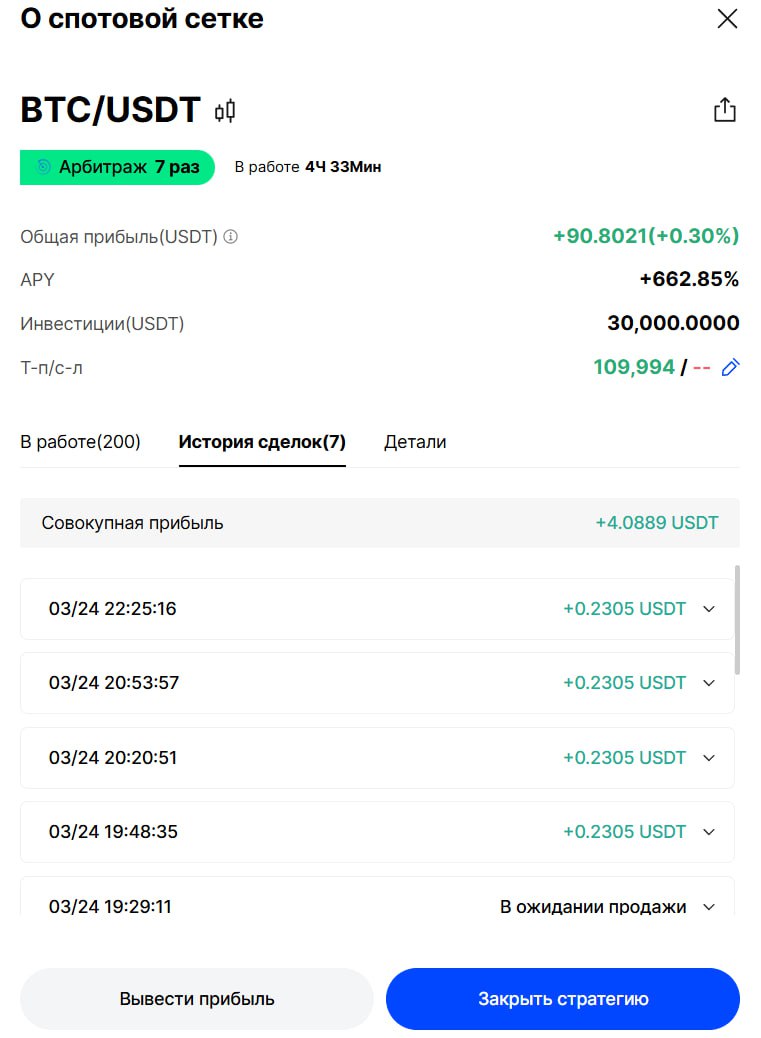761x1038 pixels.
Task: Click the take-profit value 109,994
Action: (634, 367)
